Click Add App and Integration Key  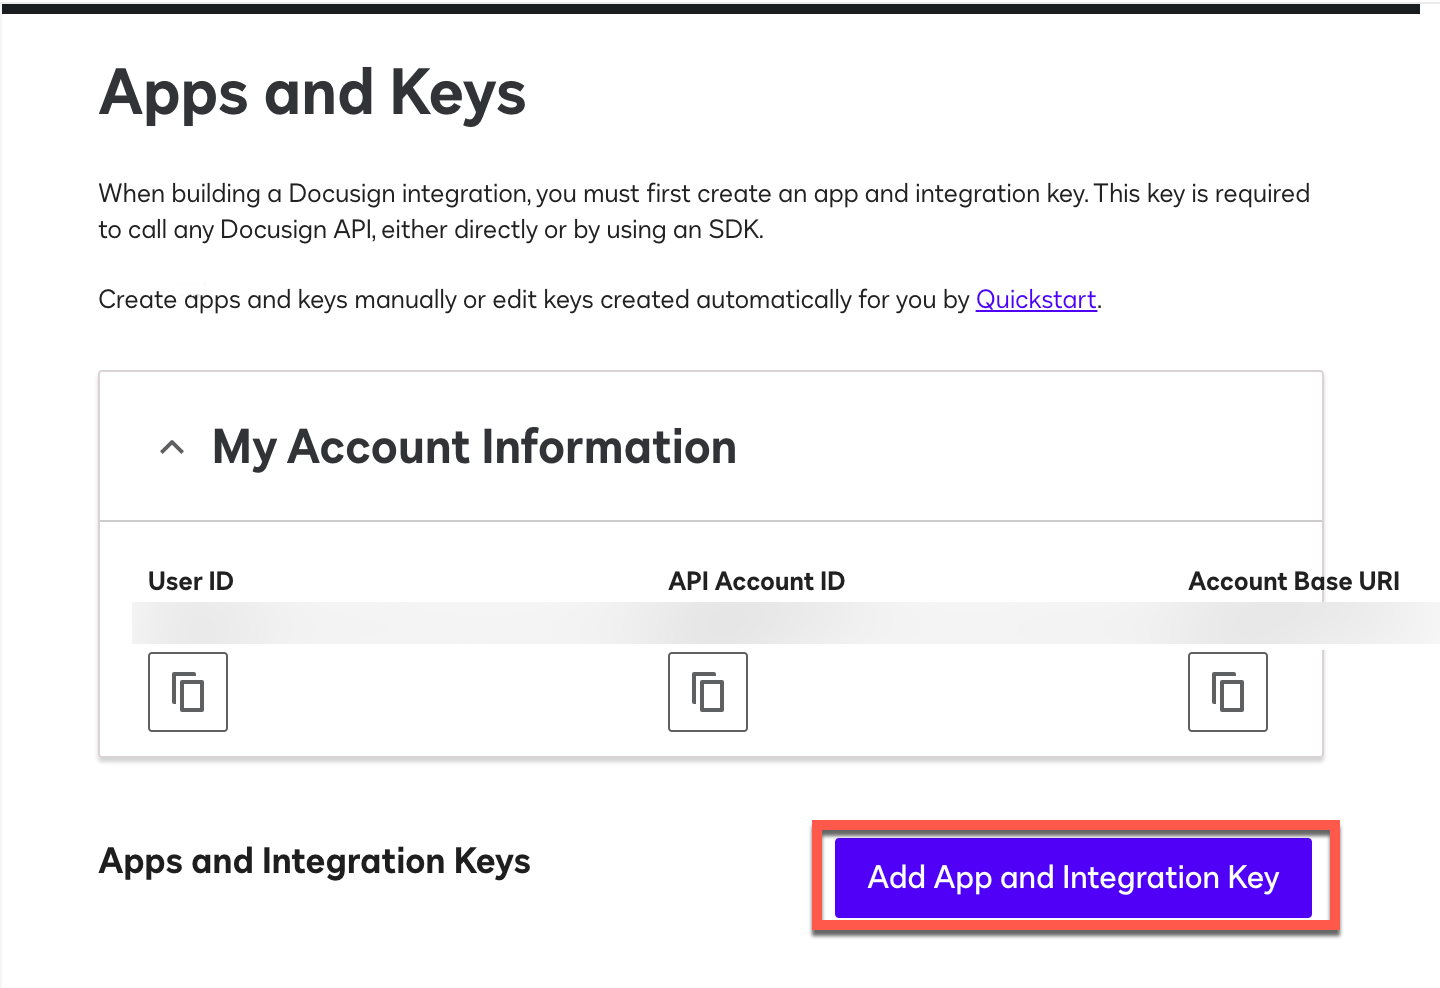(1073, 878)
